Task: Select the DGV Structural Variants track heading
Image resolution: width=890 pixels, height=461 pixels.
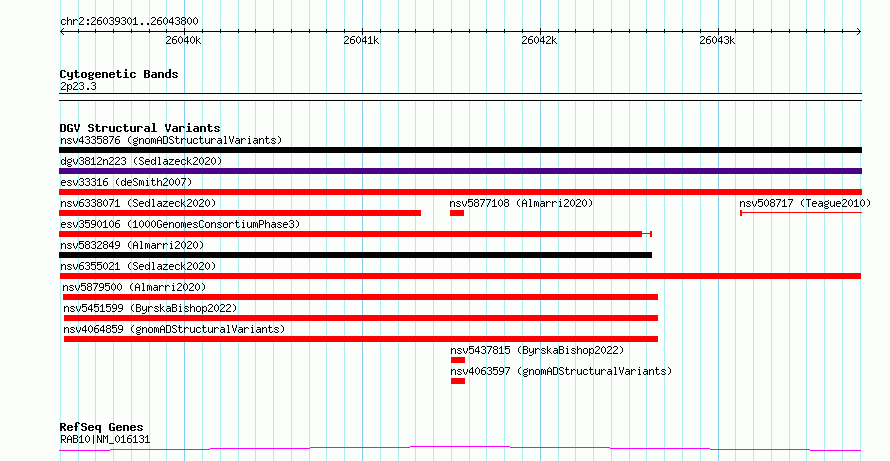Action: point(140,128)
